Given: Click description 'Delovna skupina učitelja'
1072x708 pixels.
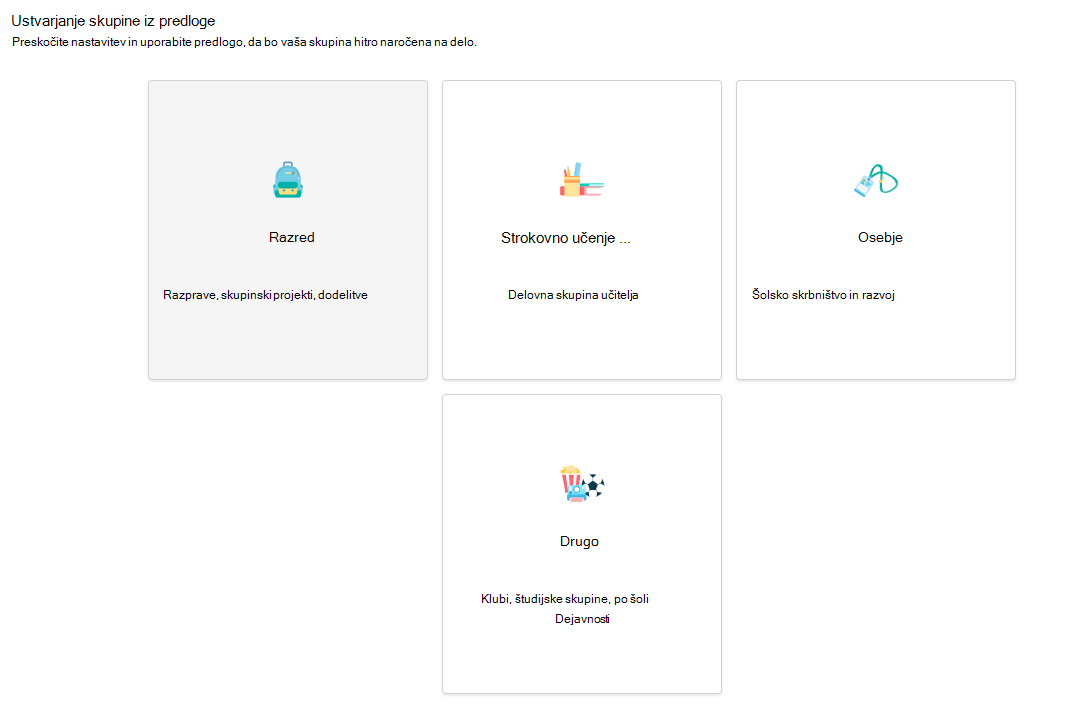Looking at the screenshot, I should (x=573, y=295).
